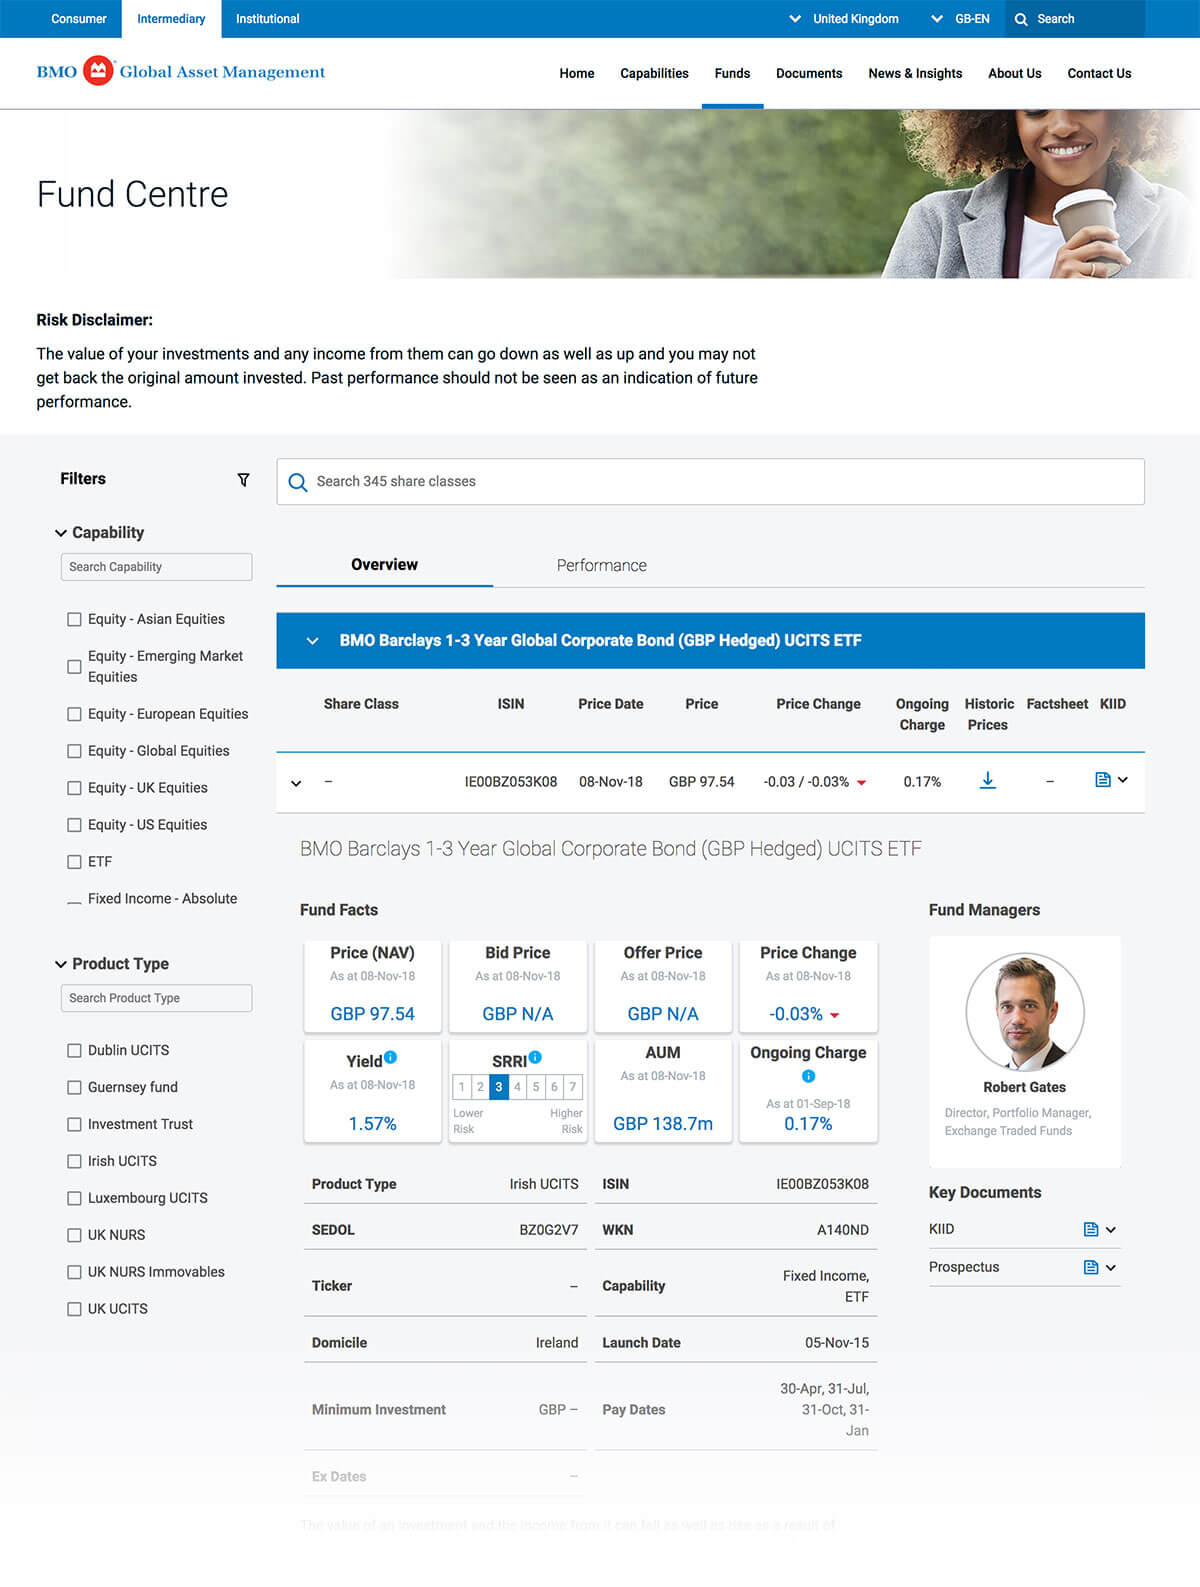Open the KIID document icon in share class row
This screenshot has height=1587, width=1200.
point(1103,780)
